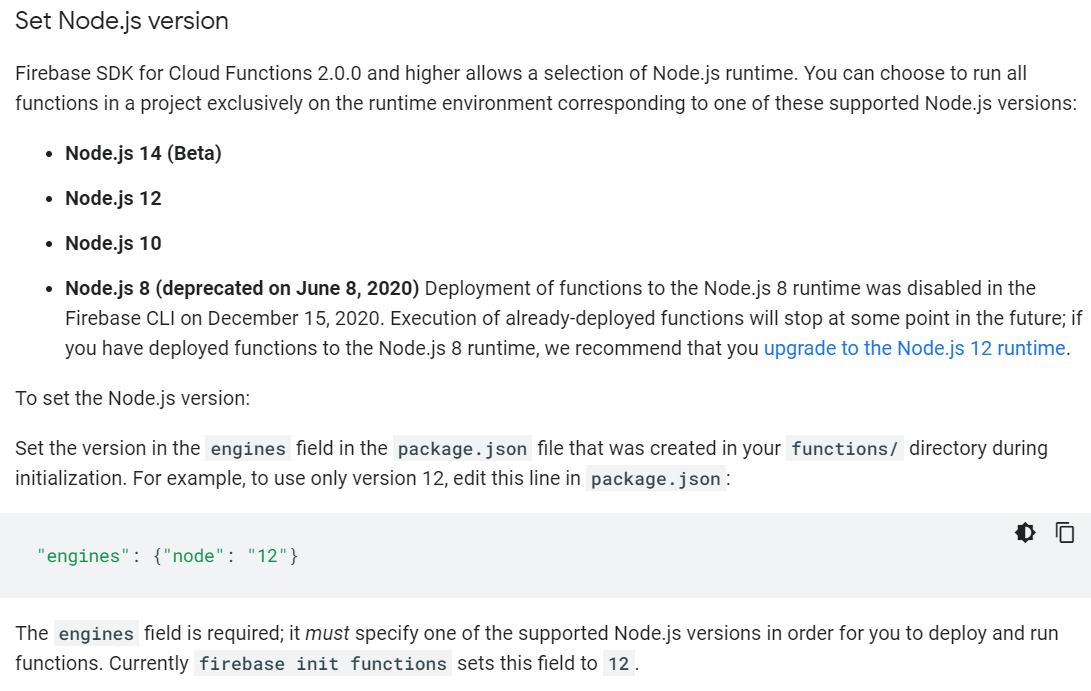Click the Set Node.js version heading

pyautogui.click(x=122, y=21)
